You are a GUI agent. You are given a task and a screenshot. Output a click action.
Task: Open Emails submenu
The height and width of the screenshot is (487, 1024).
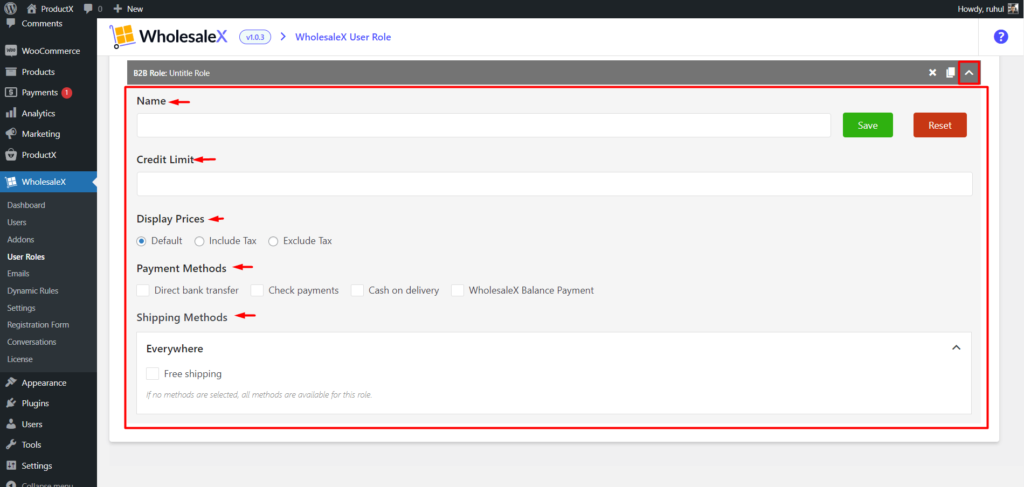[x=18, y=274]
